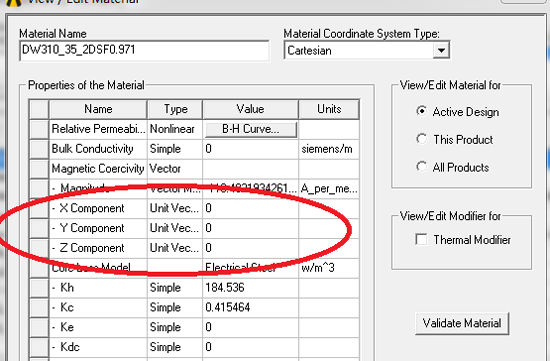Click the Kh value 184.536 cell
This screenshot has width=550, height=361.
click(x=250, y=288)
